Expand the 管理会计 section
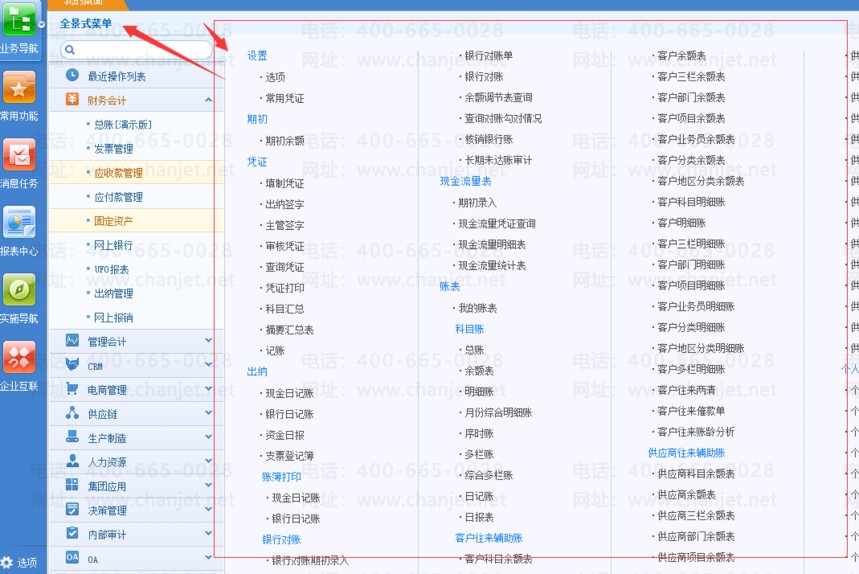This screenshot has height=574, width=859. [x=208, y=341]
